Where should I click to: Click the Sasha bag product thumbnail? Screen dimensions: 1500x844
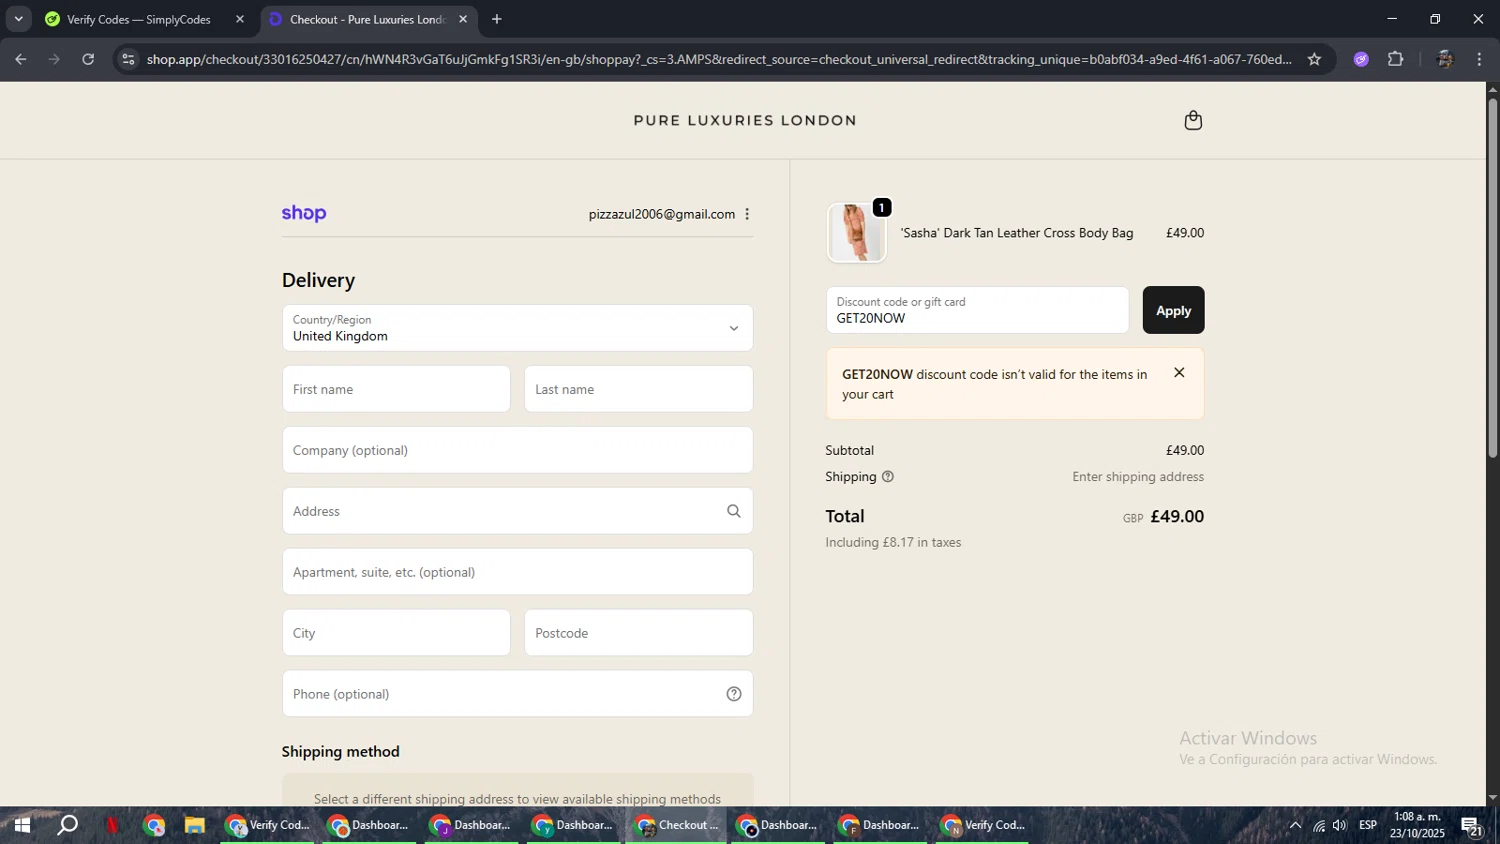click(x=856, y=233)
